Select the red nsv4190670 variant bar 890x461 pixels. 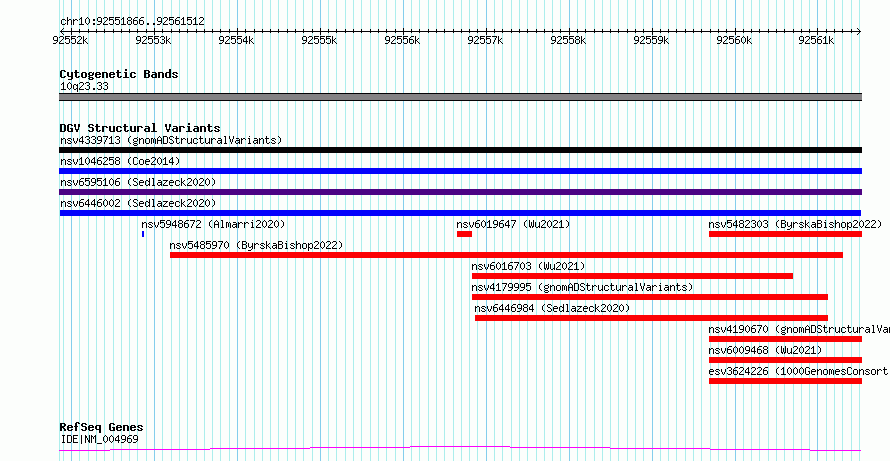pos(786,339)
